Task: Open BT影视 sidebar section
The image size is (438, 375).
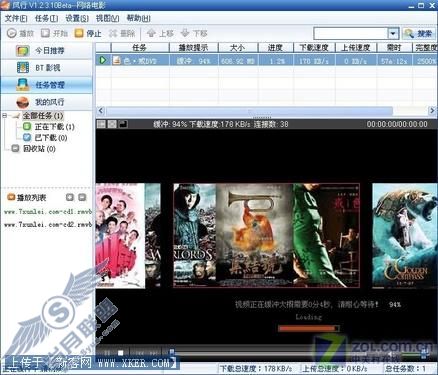Action: coord(47,68)
